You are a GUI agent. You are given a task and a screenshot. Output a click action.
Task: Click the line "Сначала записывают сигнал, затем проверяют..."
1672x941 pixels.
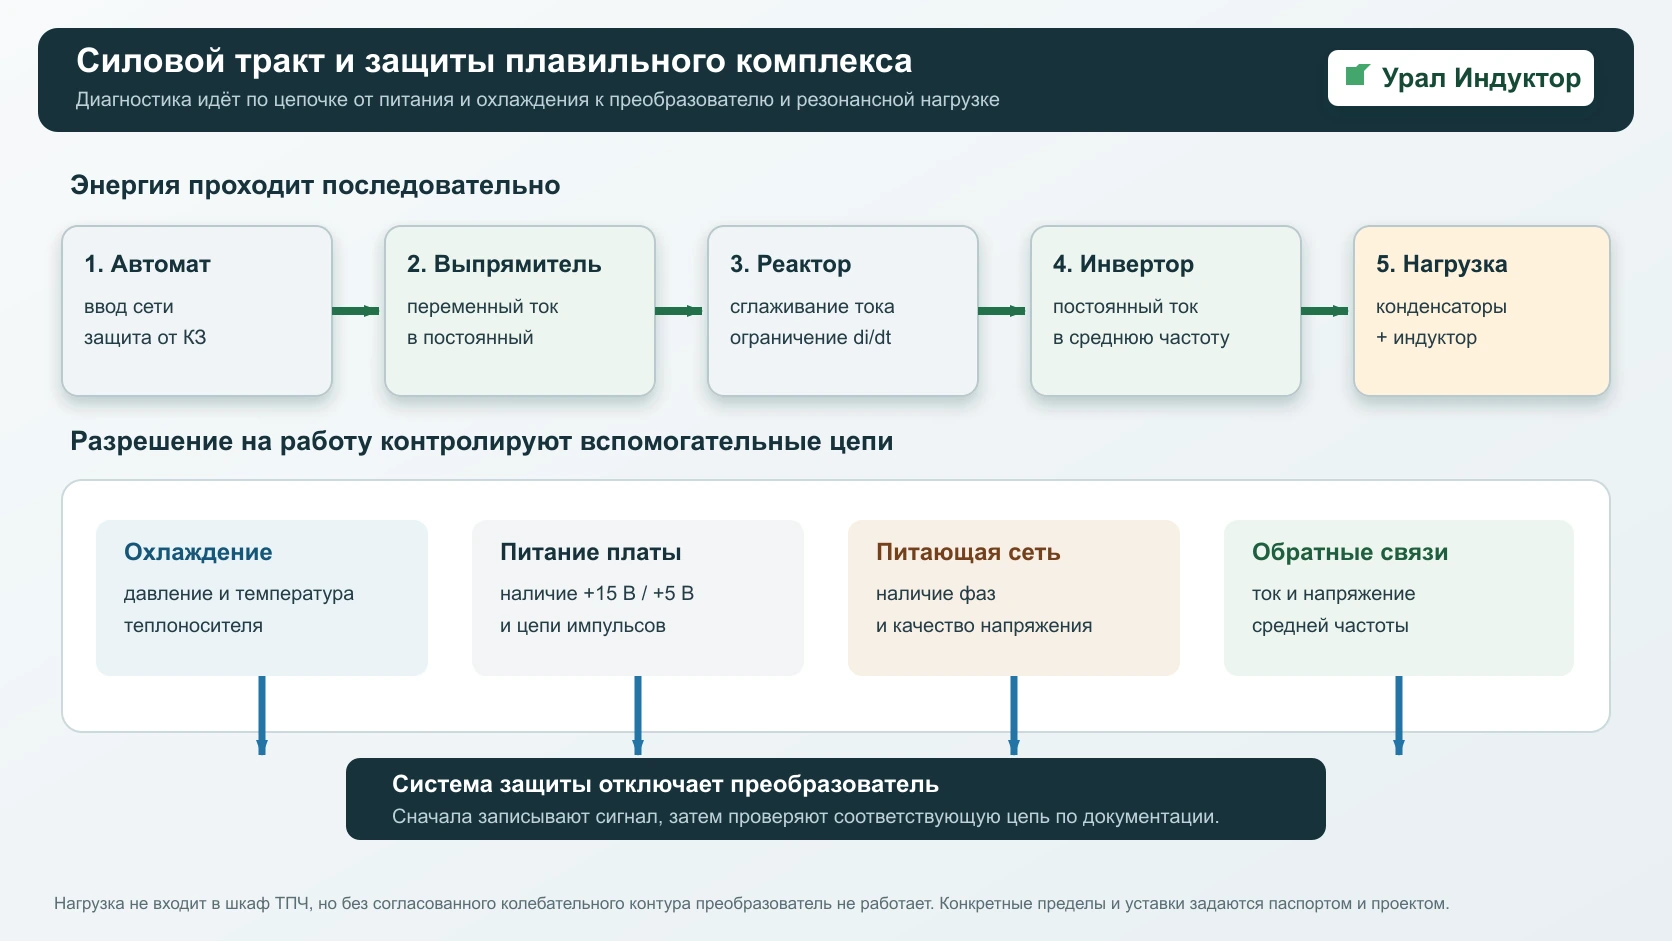click(x=806, y=817)
